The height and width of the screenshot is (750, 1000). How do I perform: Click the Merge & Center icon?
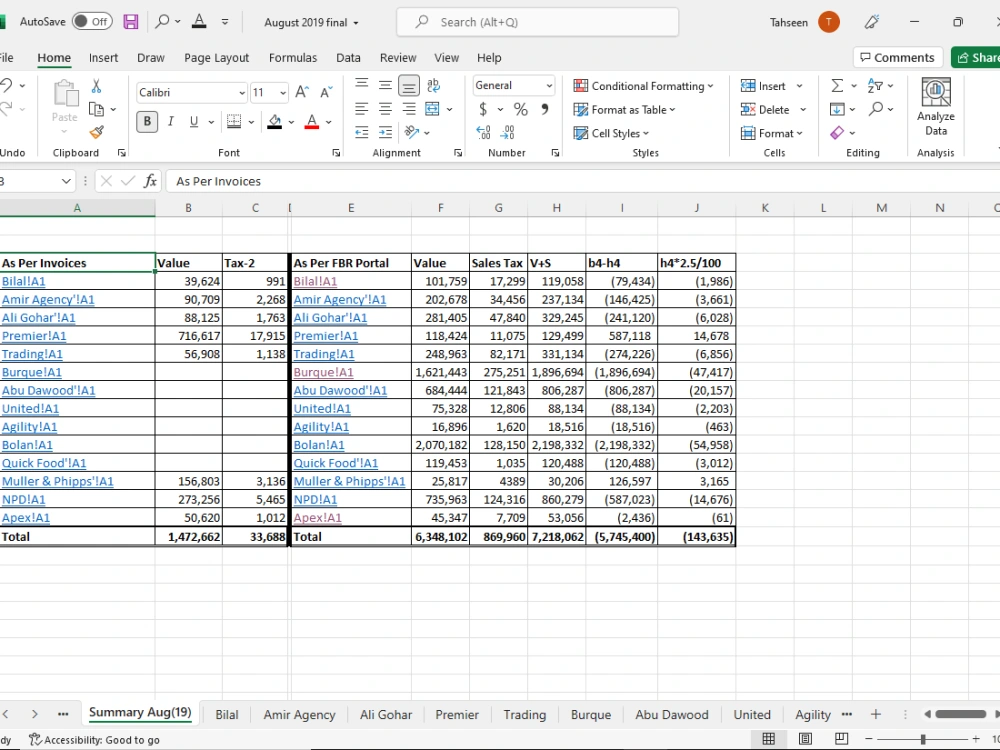pyautogui.click(x=432, y=109)
